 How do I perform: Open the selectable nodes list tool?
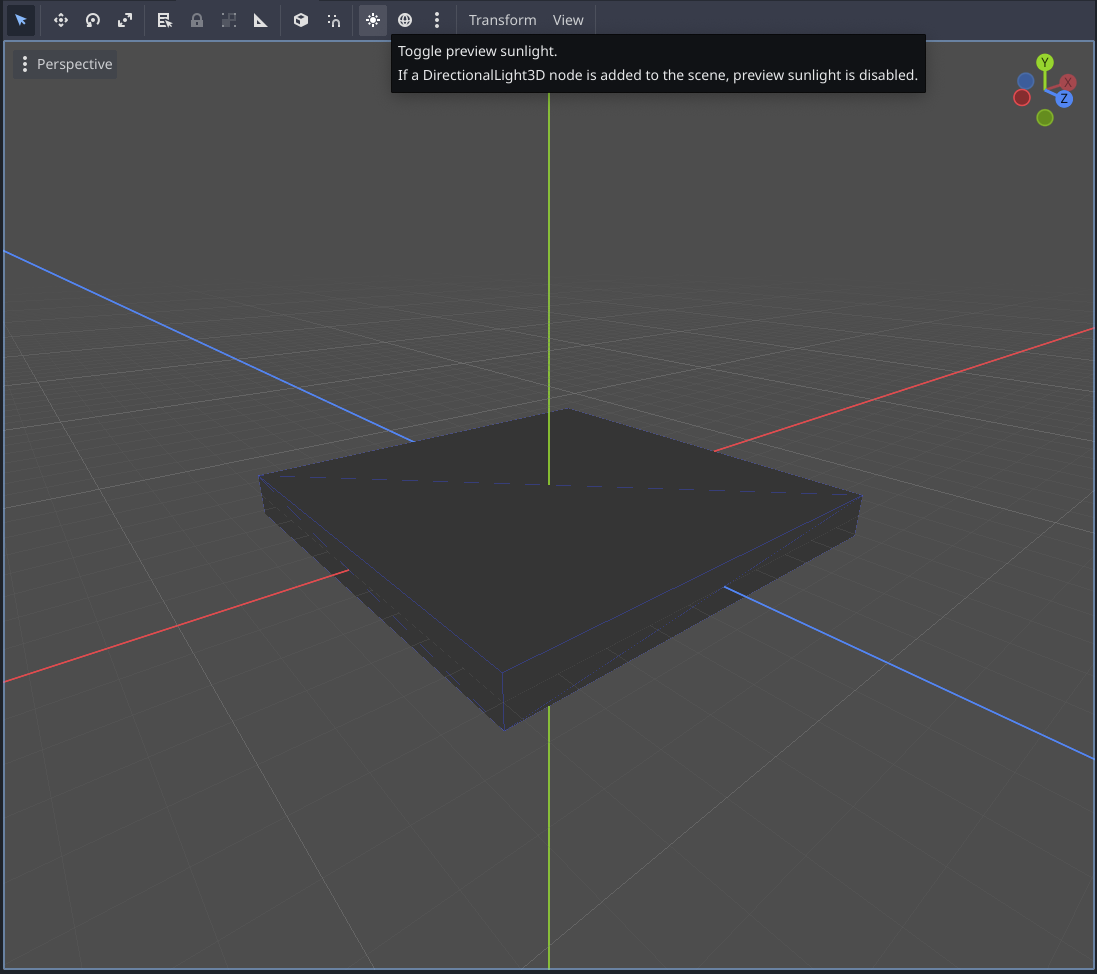pos(165,20)
